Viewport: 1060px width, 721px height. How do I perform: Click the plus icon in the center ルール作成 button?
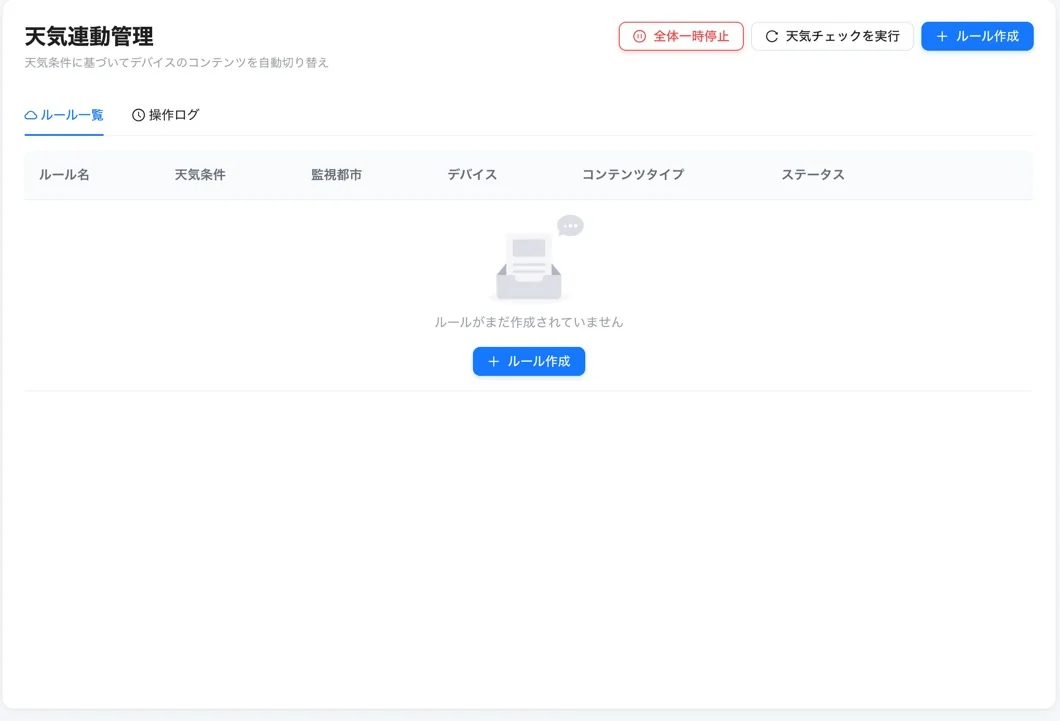(493, 362)
